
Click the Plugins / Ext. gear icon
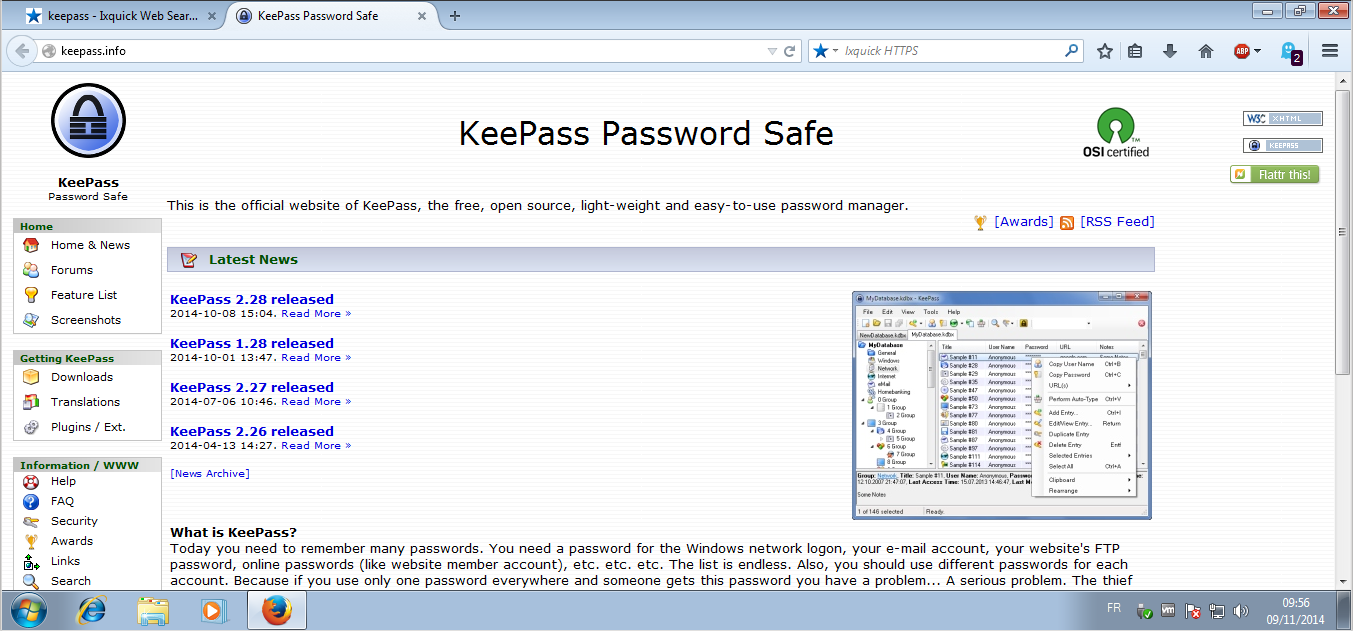32,427
